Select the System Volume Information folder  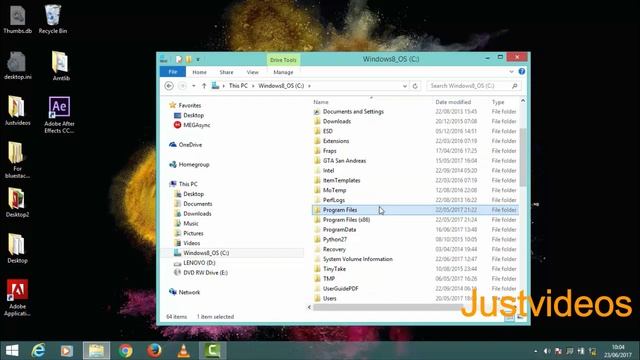[x=358, y=259]
